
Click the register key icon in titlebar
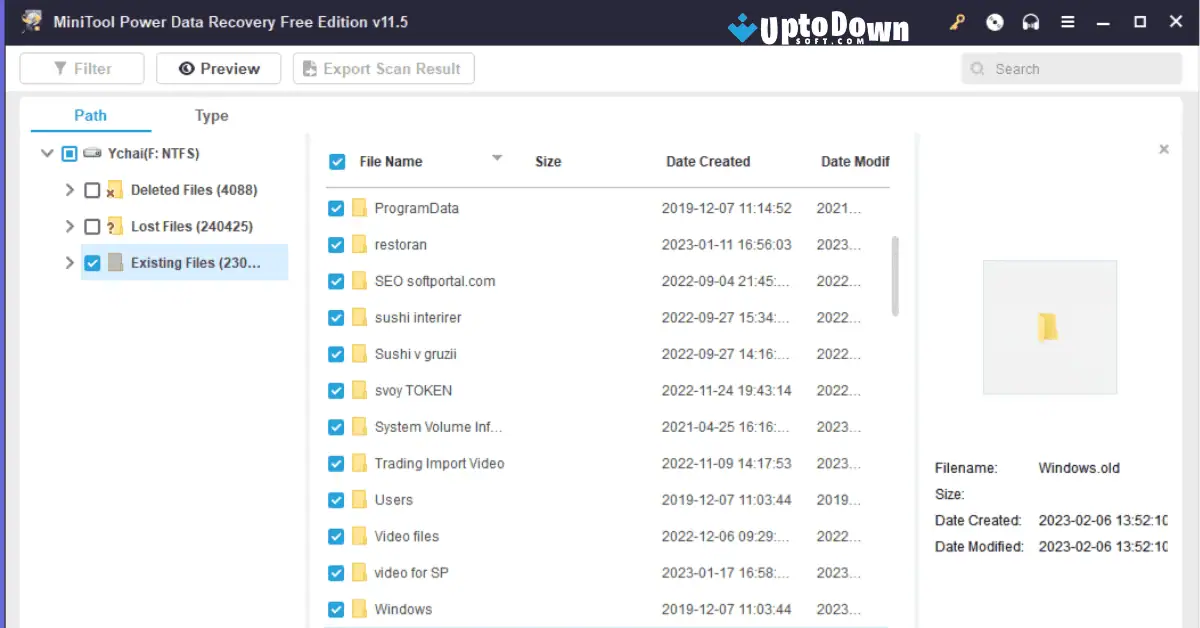point(957,21)
